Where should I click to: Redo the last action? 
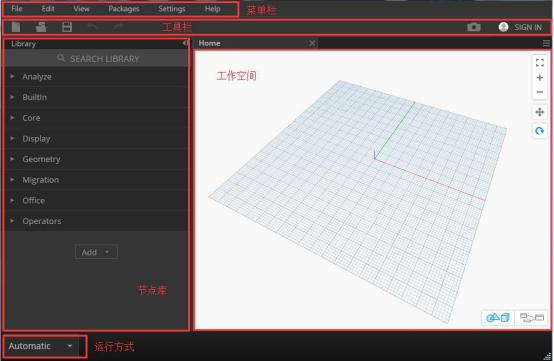coord(118,26)
